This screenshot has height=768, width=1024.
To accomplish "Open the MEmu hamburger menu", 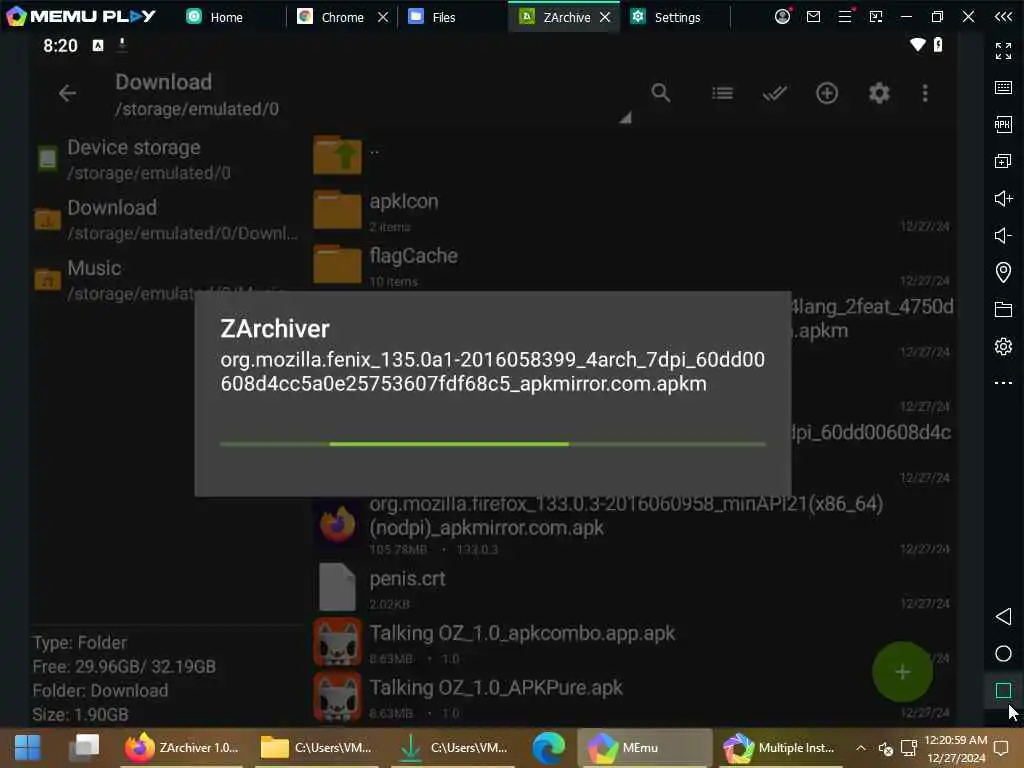I will 845,16.
